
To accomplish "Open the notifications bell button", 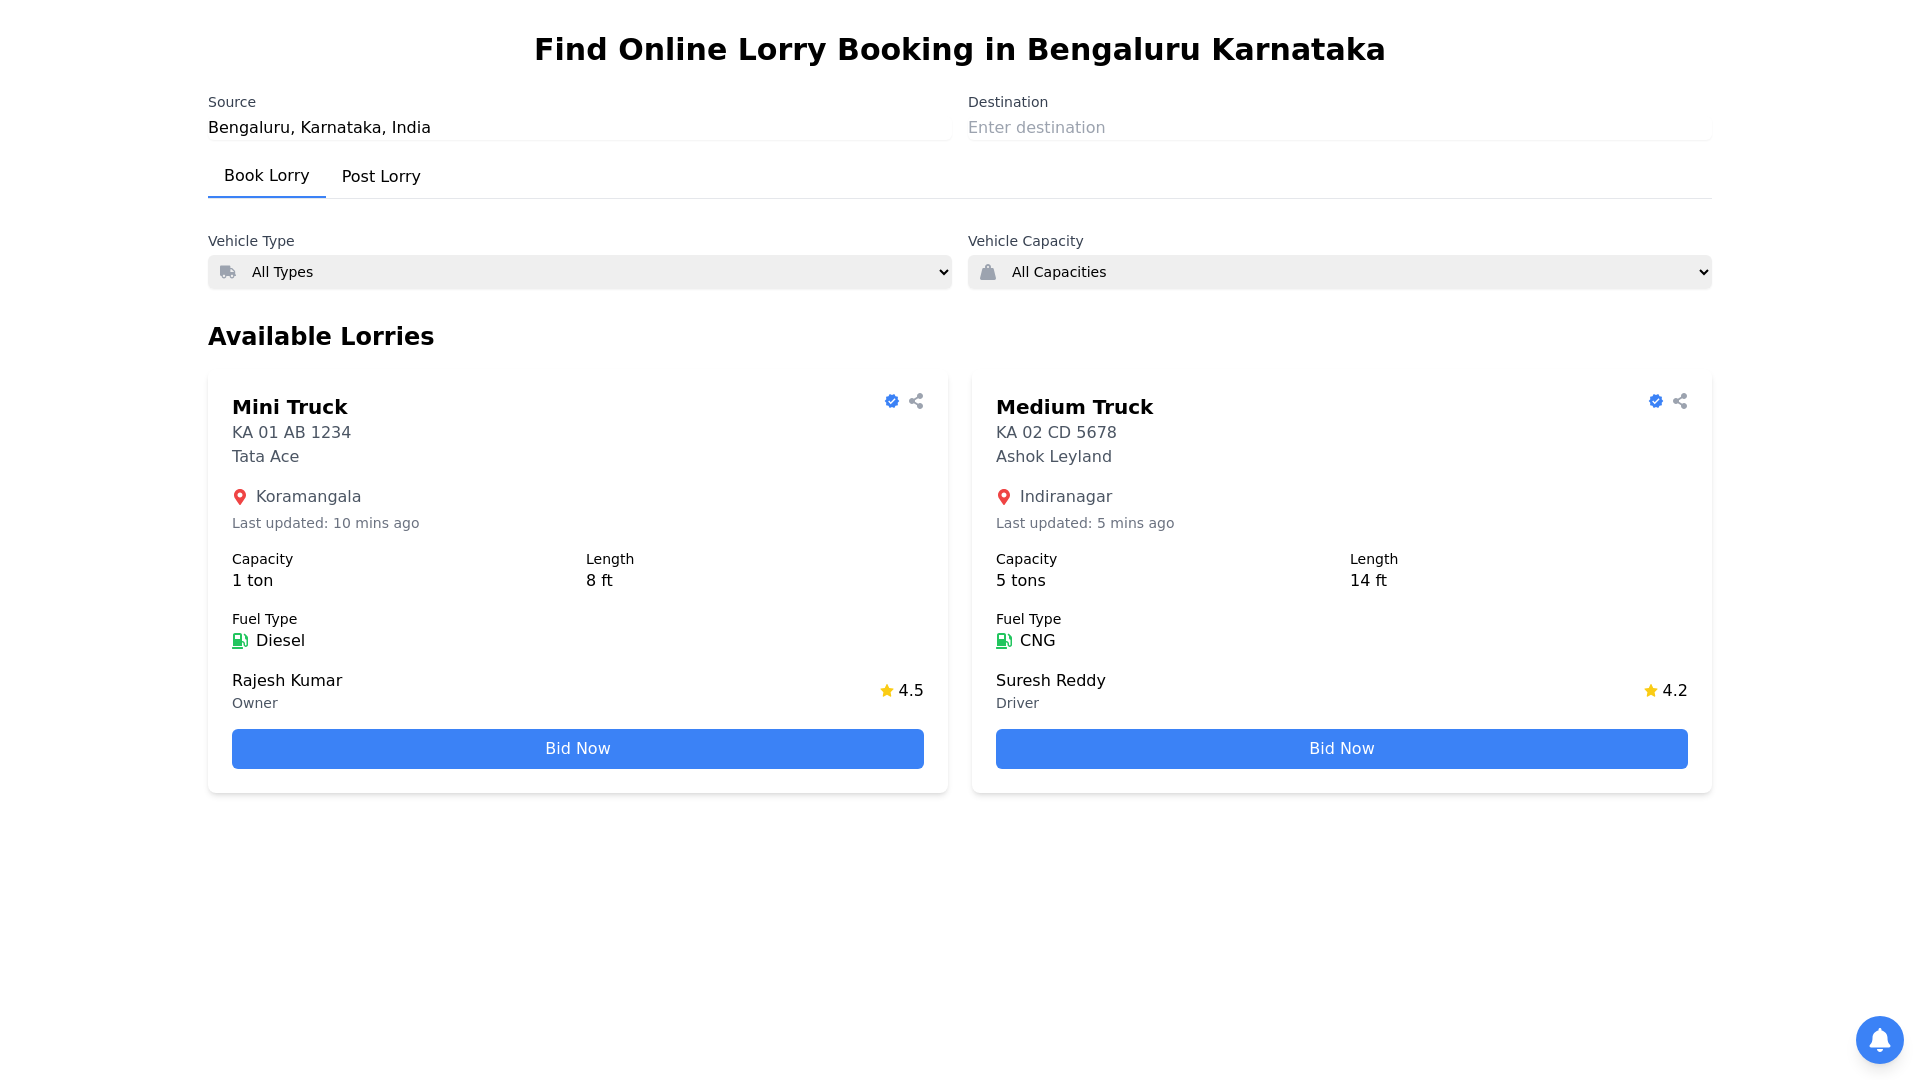I will (x=1879, y=1040).
